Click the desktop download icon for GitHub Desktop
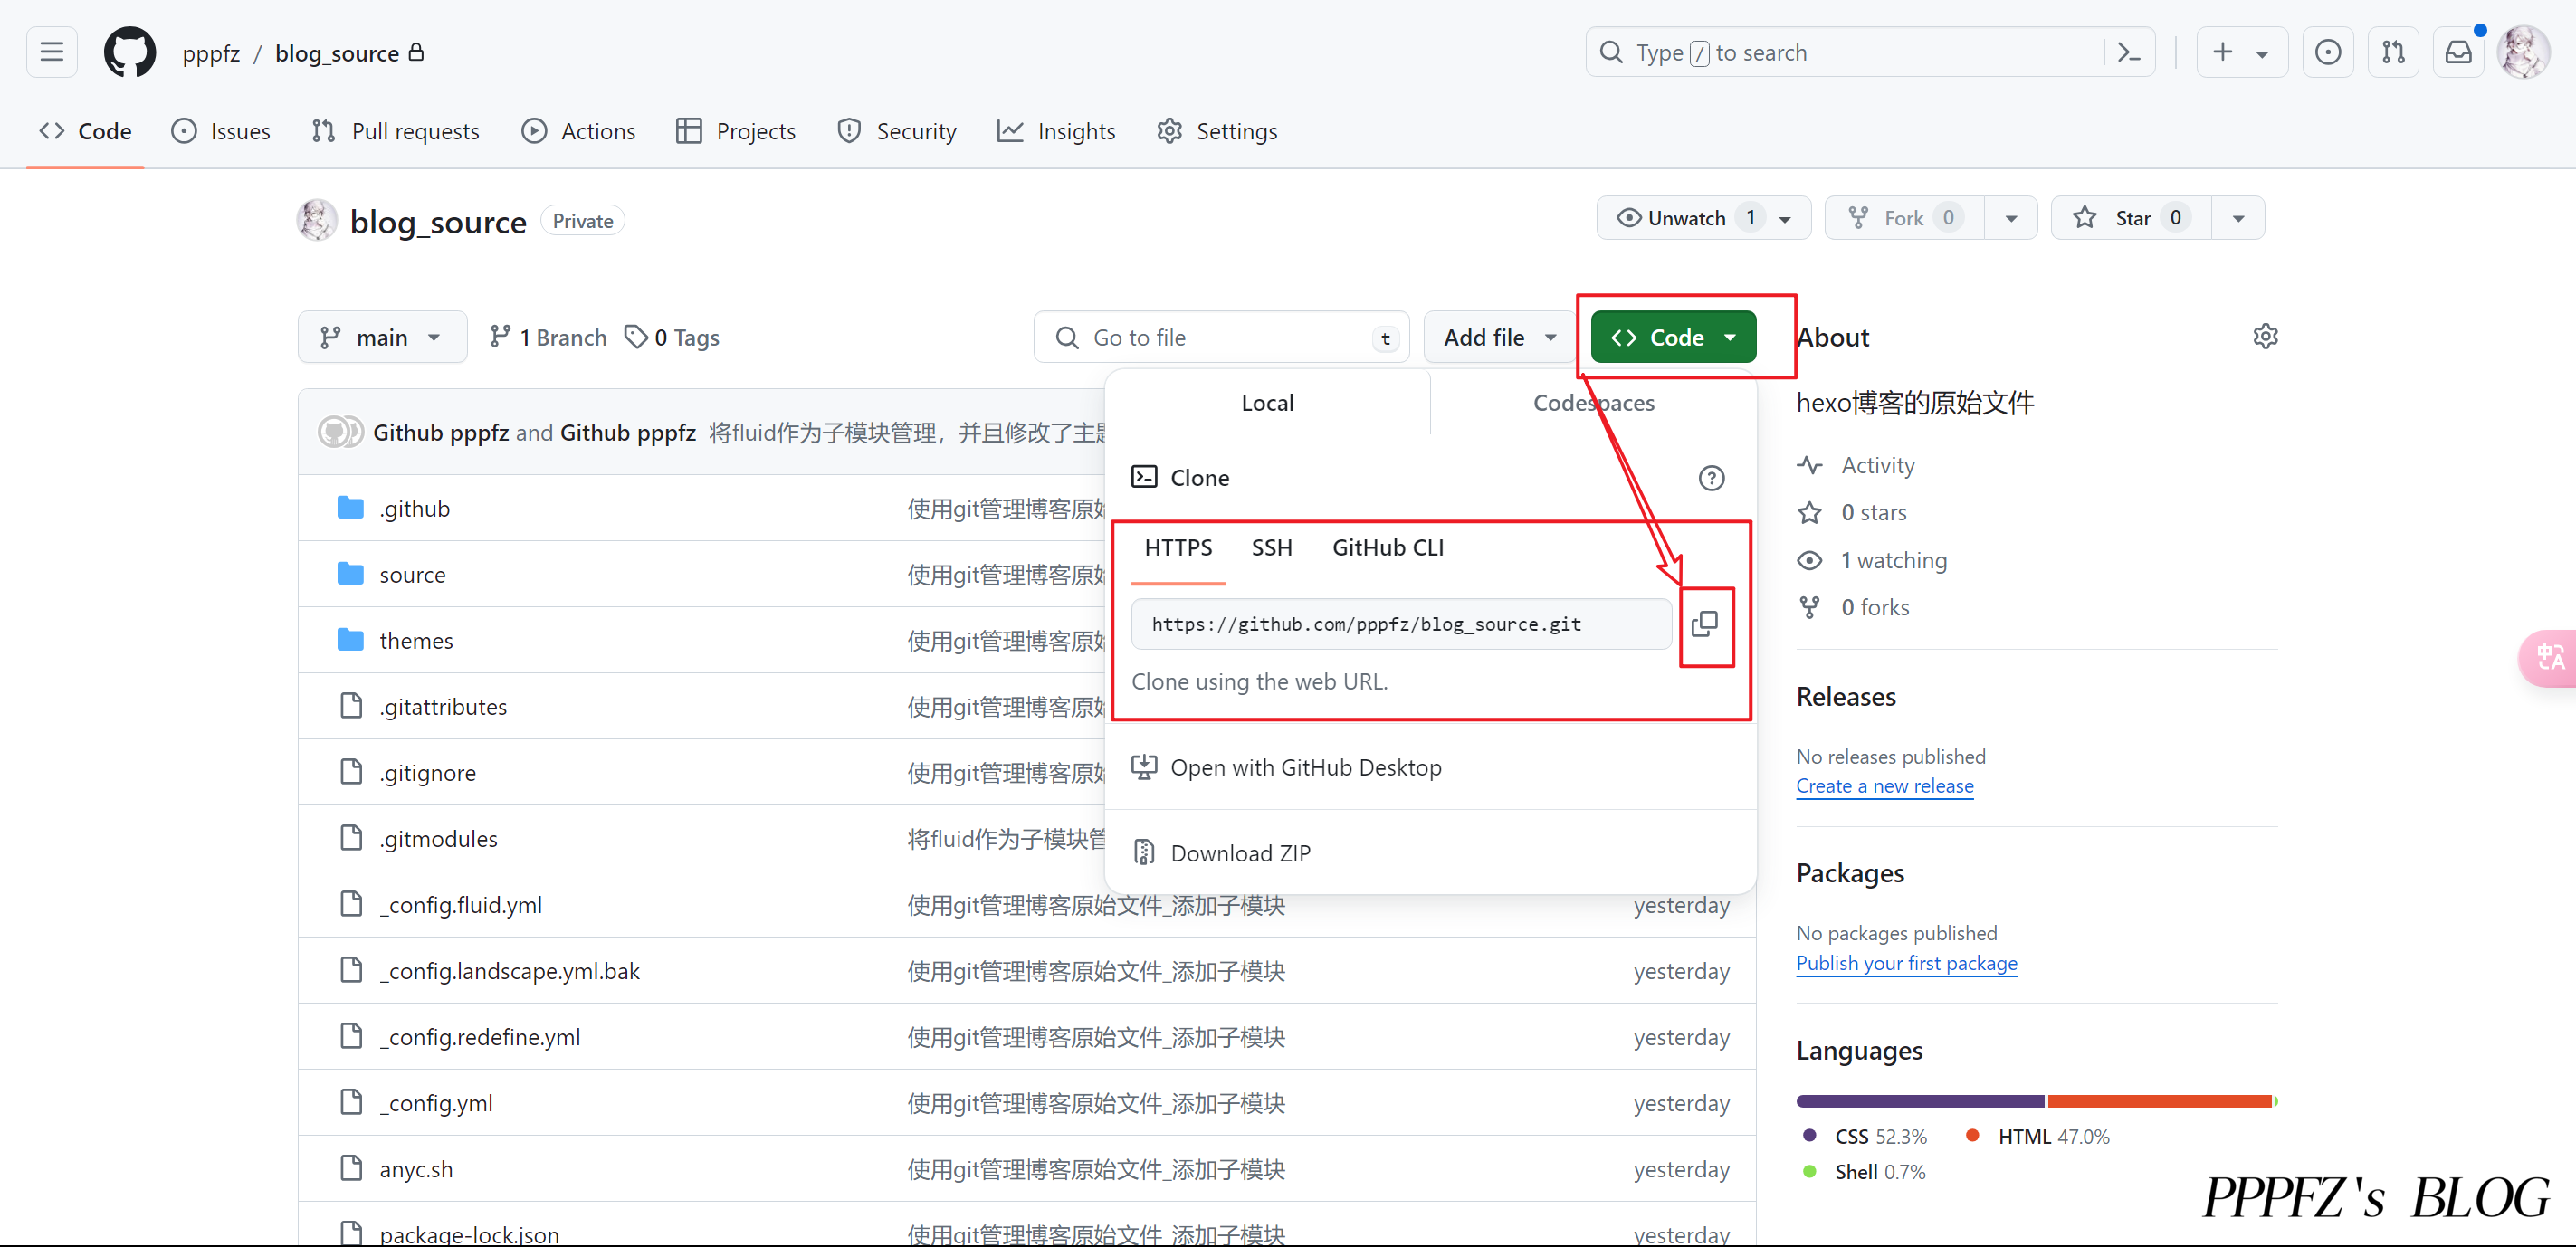 click(x=1144, y=767)
